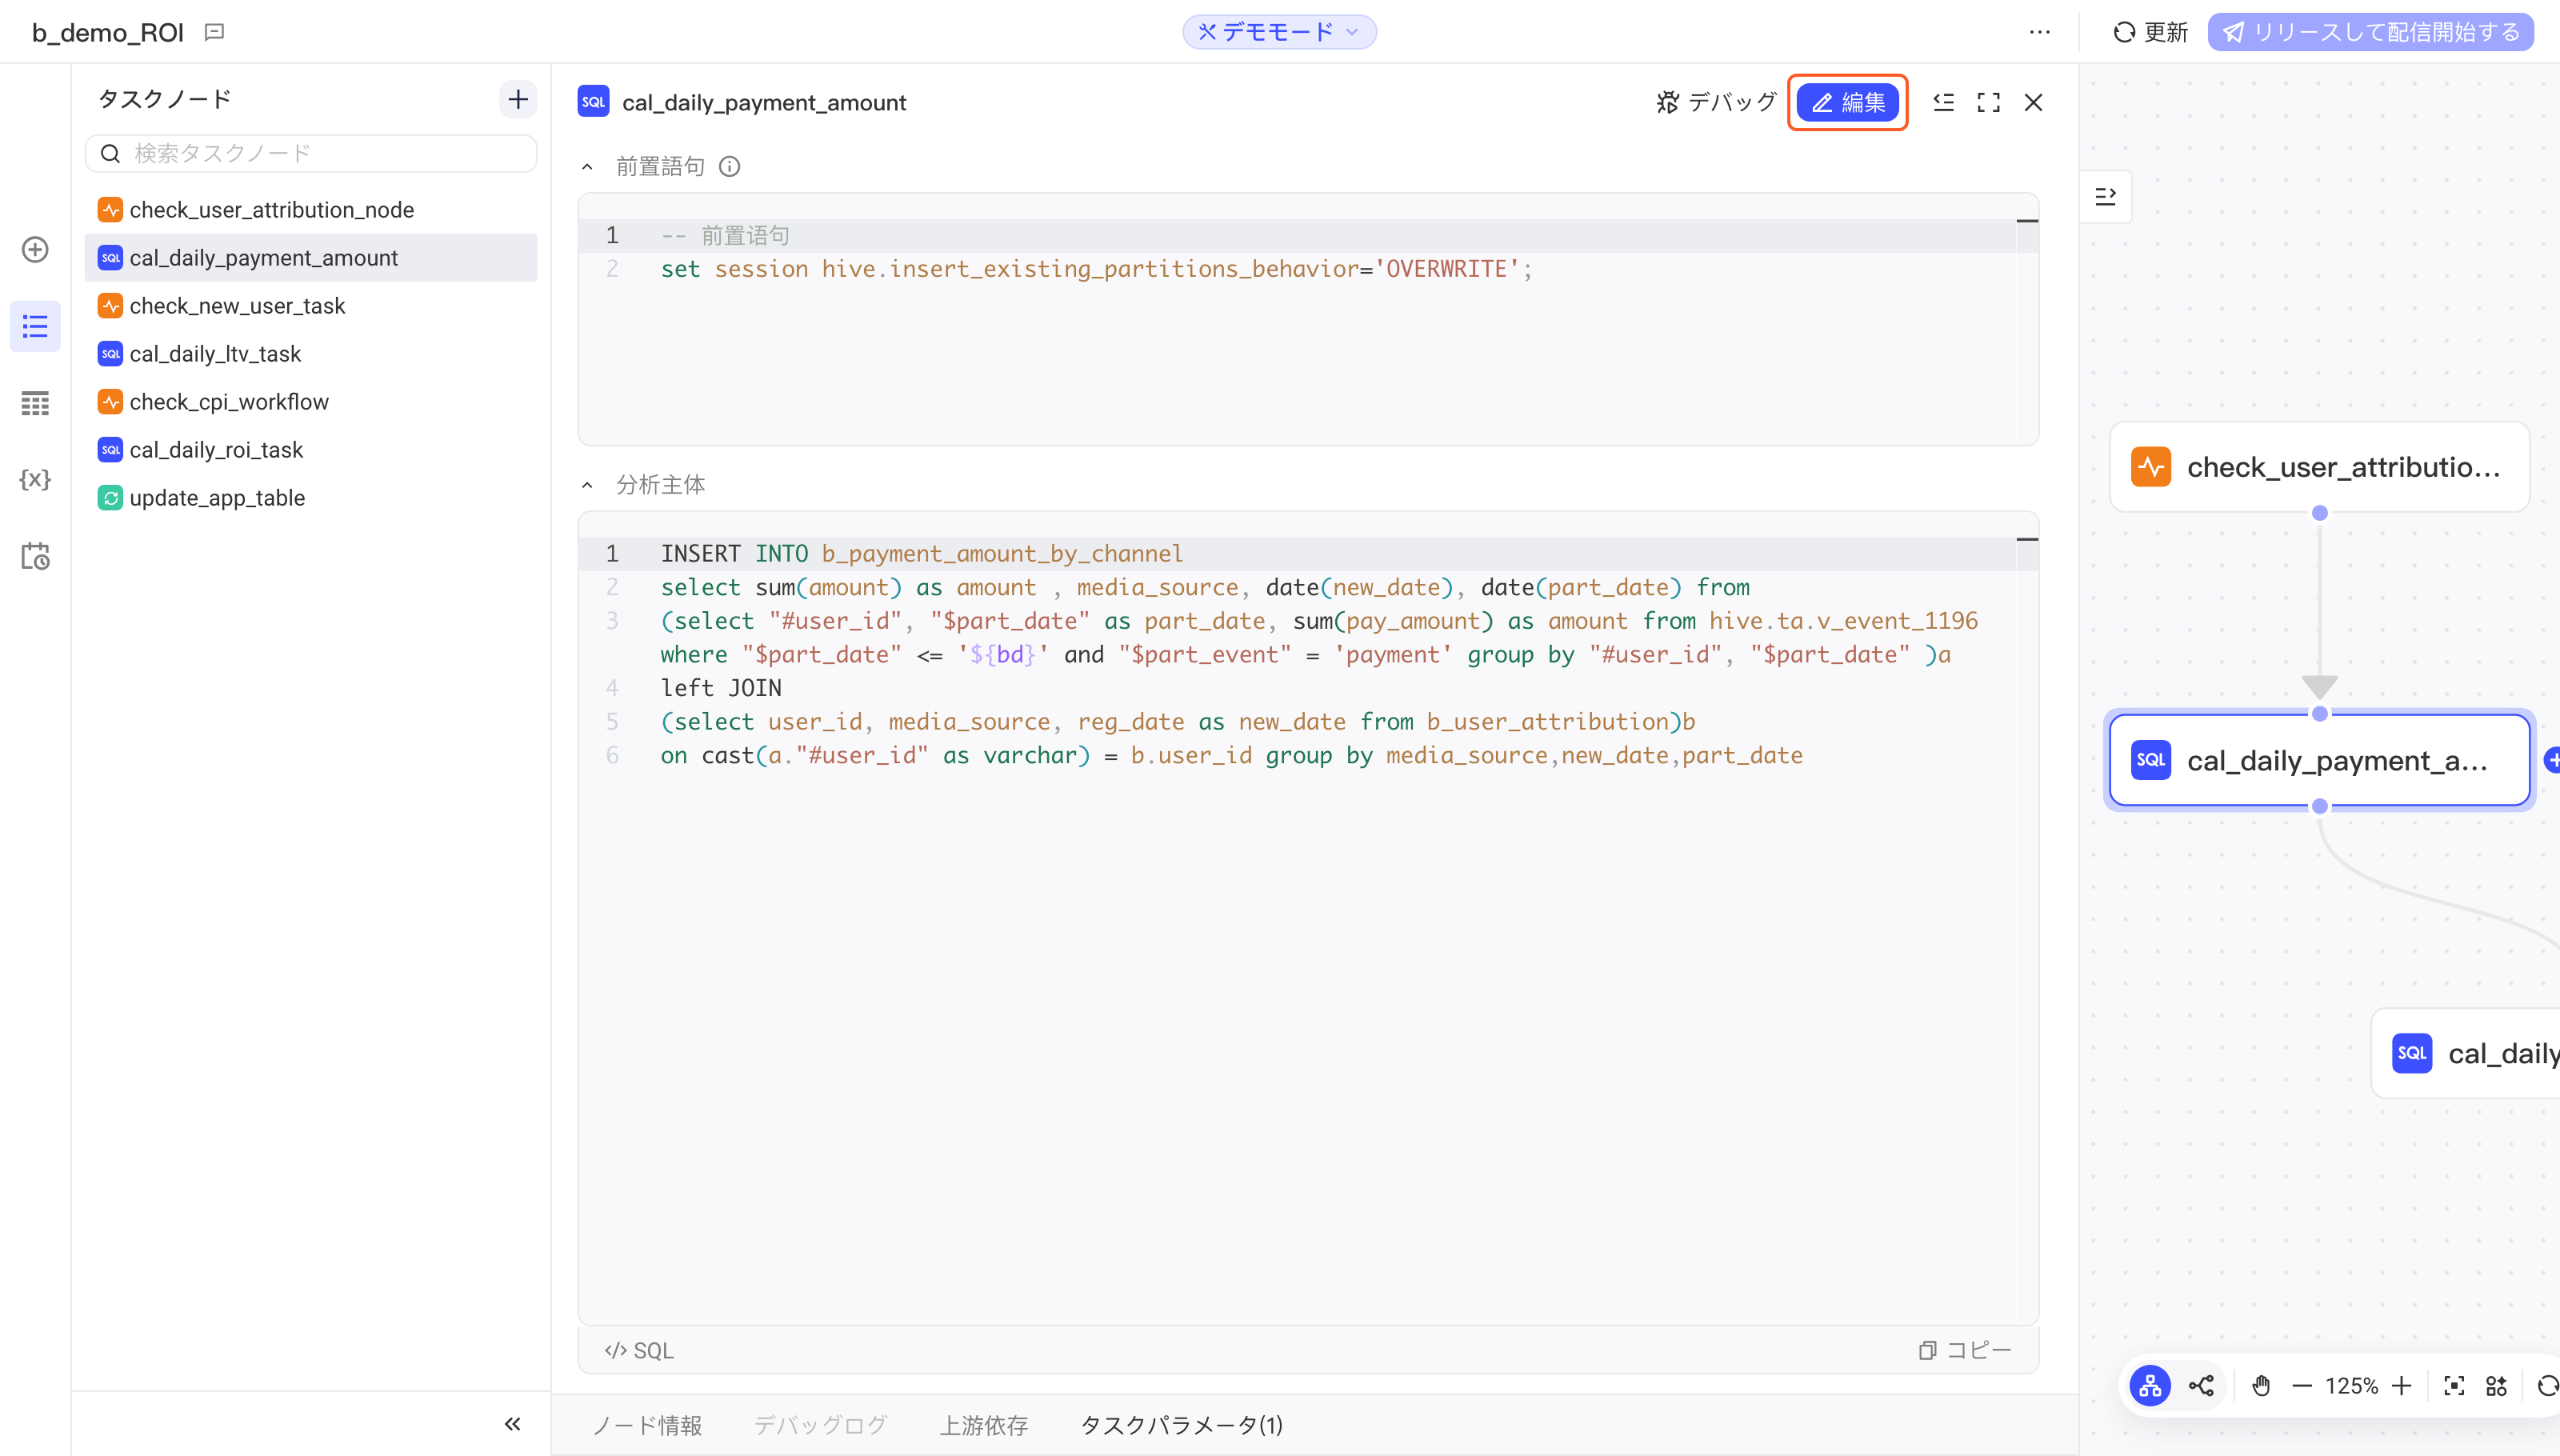Copy the SQL with the コピー button
Image resolution: width=2560 pixels, height=1456 pixels.
(1965, 1351)
